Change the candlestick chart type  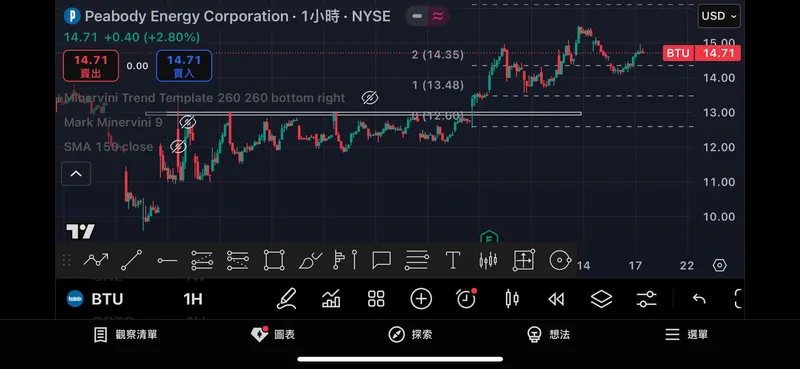point(512,299)
